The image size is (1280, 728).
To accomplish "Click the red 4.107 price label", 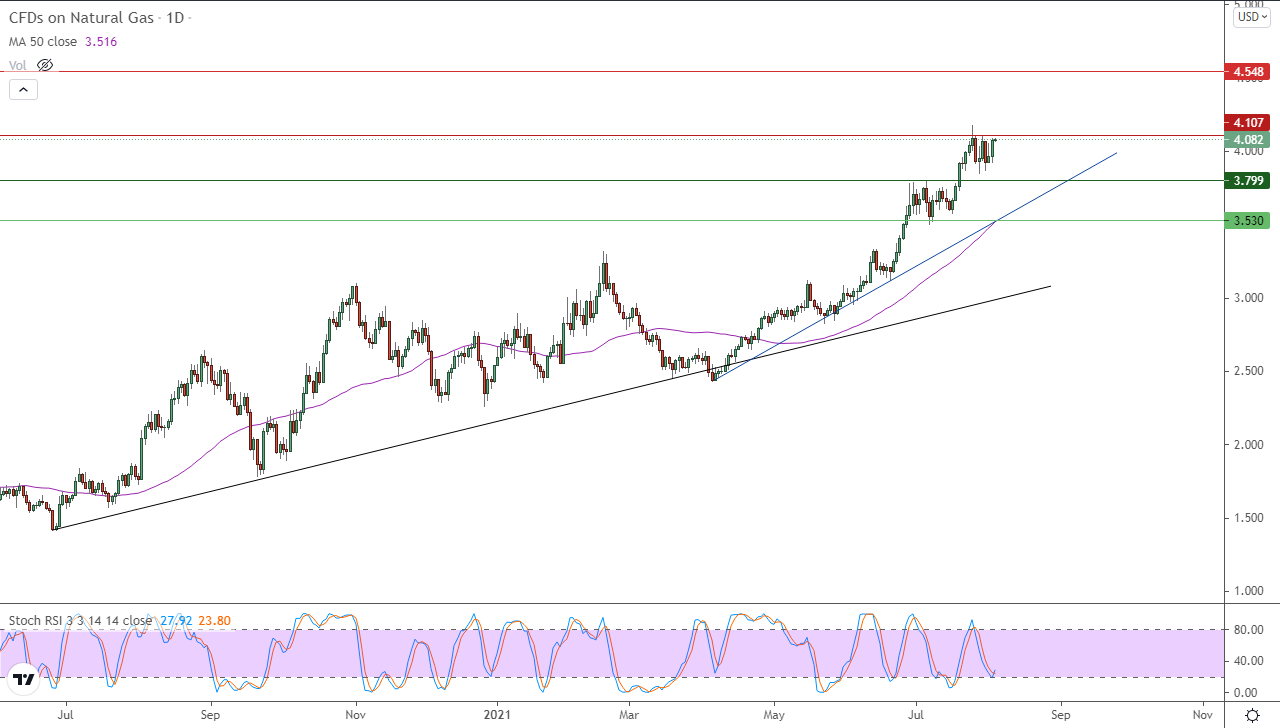I will [1247, 123].
